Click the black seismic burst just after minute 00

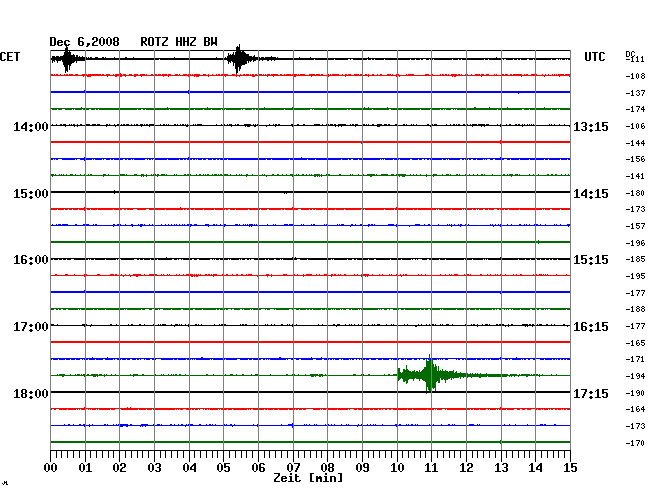[x=67, y=59]
